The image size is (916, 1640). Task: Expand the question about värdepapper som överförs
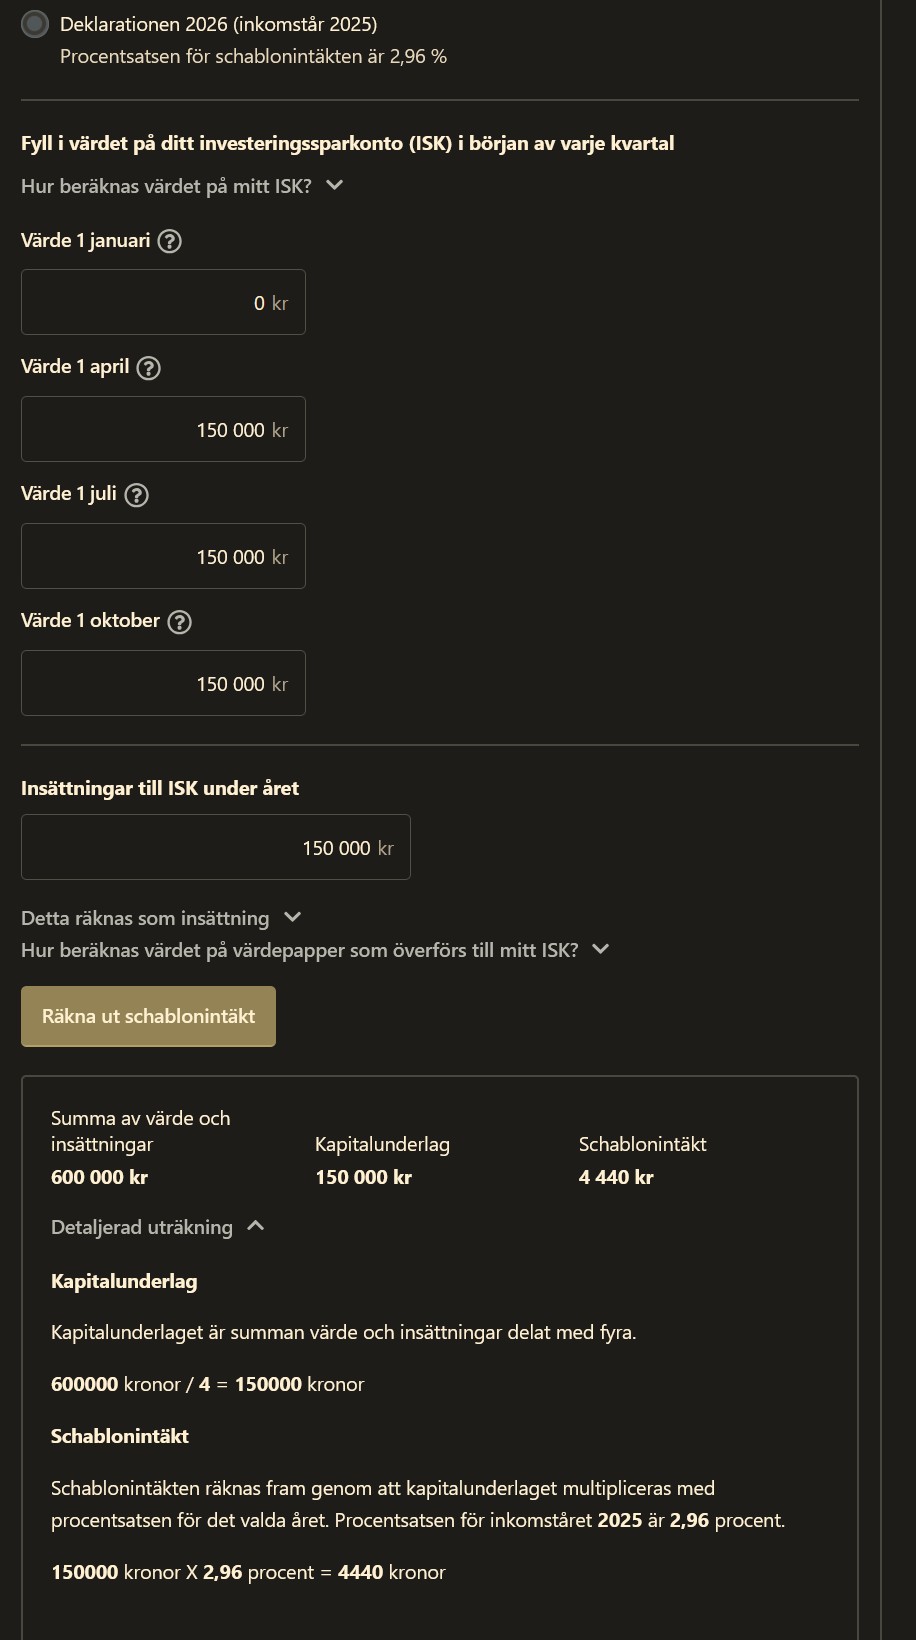click(314, 950)
